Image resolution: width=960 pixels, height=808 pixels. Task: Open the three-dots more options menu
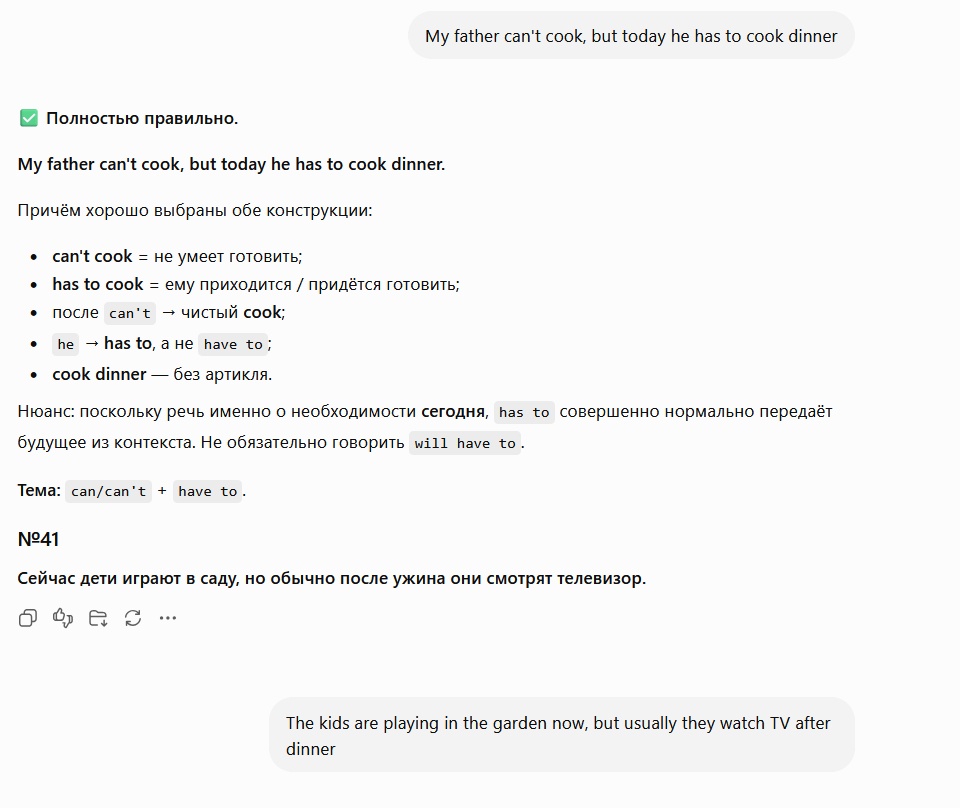pos(168,618)
